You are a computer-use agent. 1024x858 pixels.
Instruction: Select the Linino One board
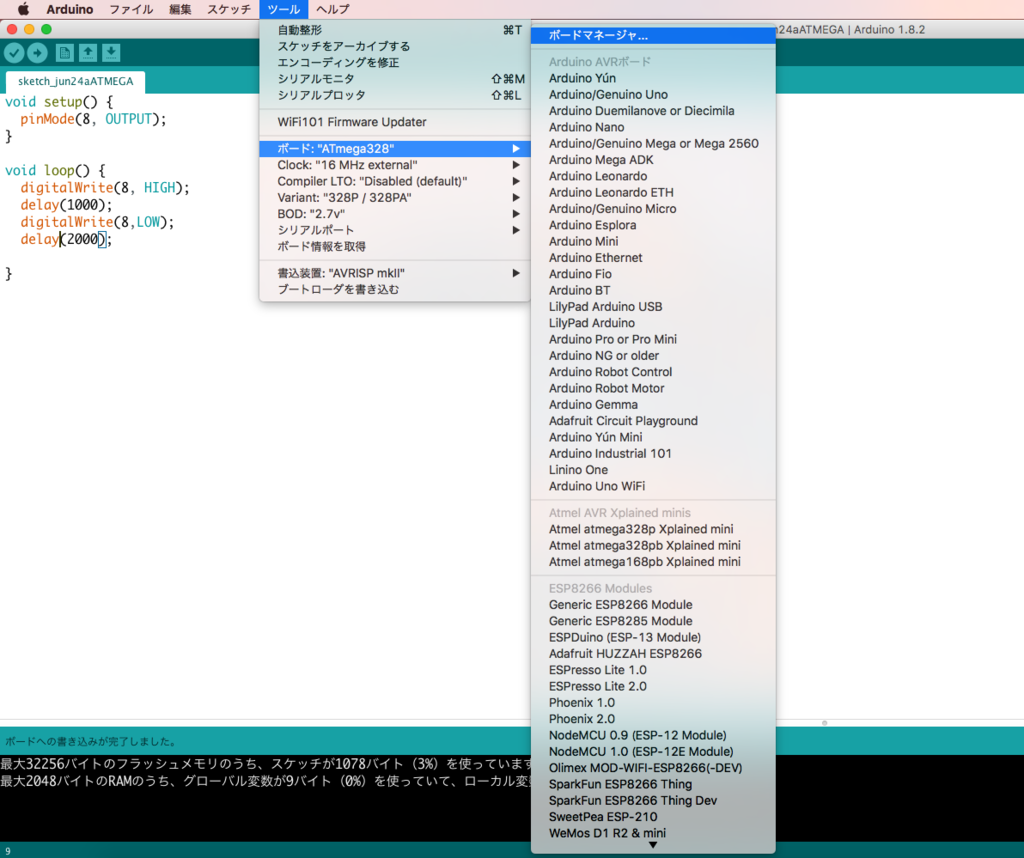coord(653,470)
